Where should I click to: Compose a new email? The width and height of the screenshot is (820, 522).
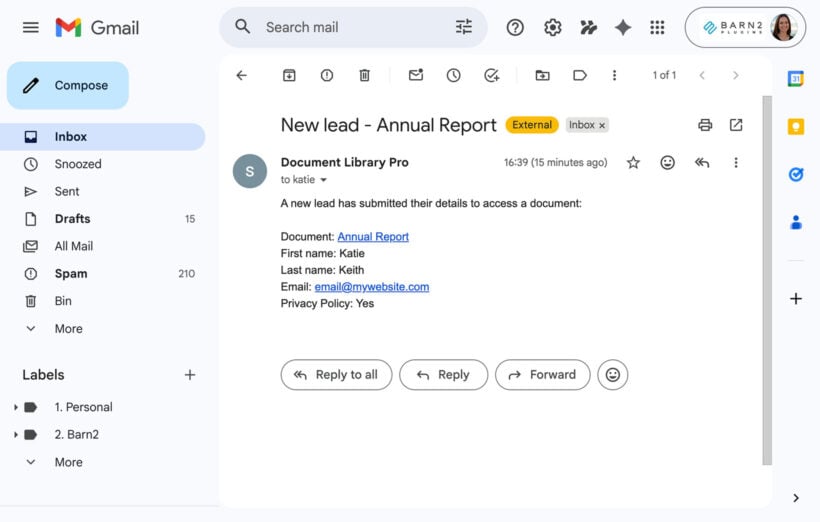click(x=68, y=85)
